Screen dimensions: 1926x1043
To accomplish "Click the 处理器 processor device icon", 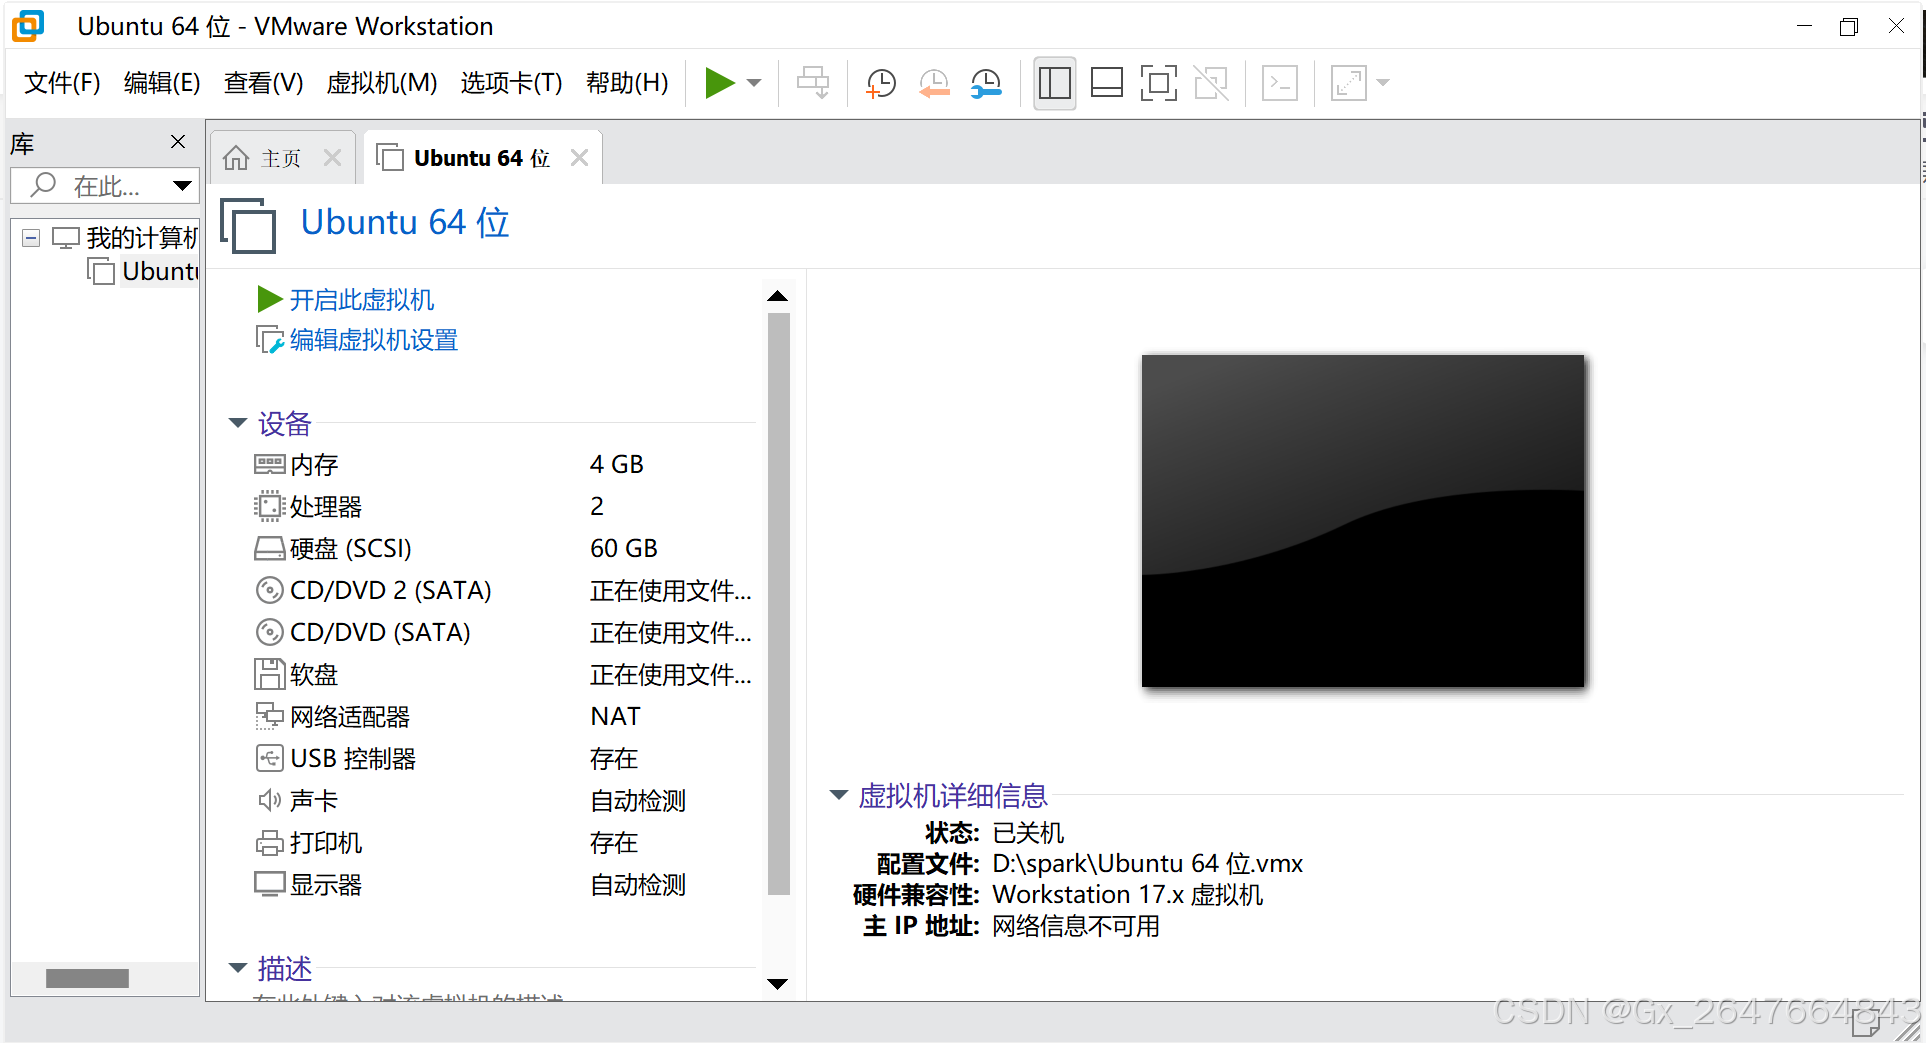I will point(269,507).
